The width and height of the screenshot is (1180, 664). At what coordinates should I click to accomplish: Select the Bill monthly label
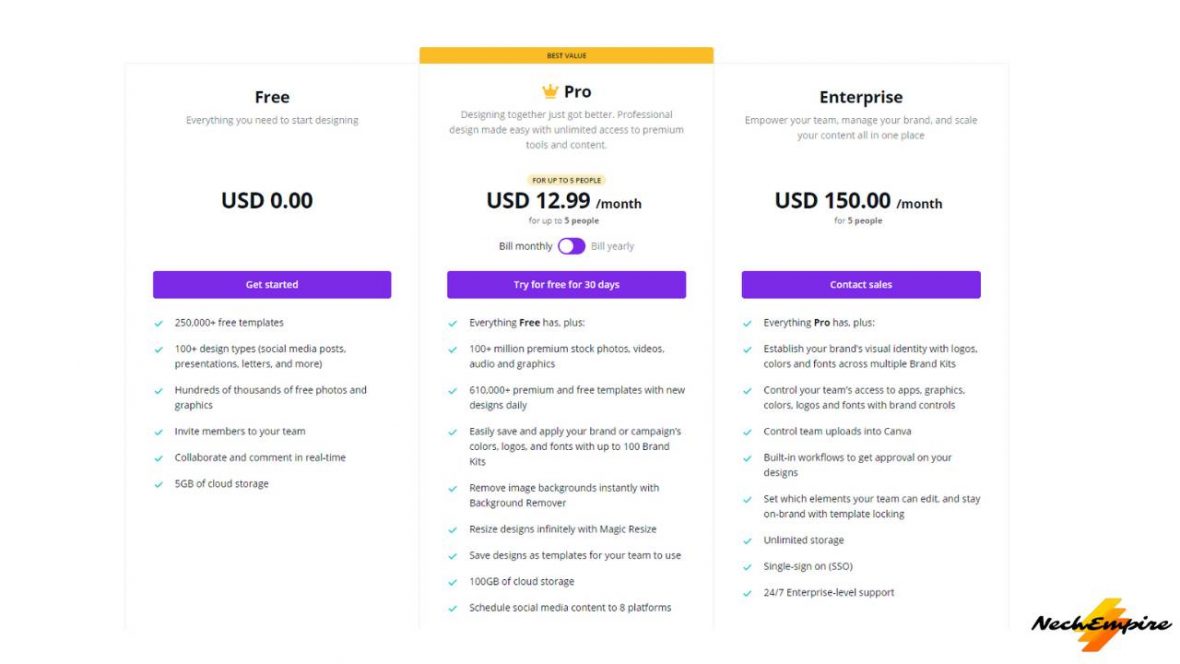pyautogui.click(x=525, y=246)
